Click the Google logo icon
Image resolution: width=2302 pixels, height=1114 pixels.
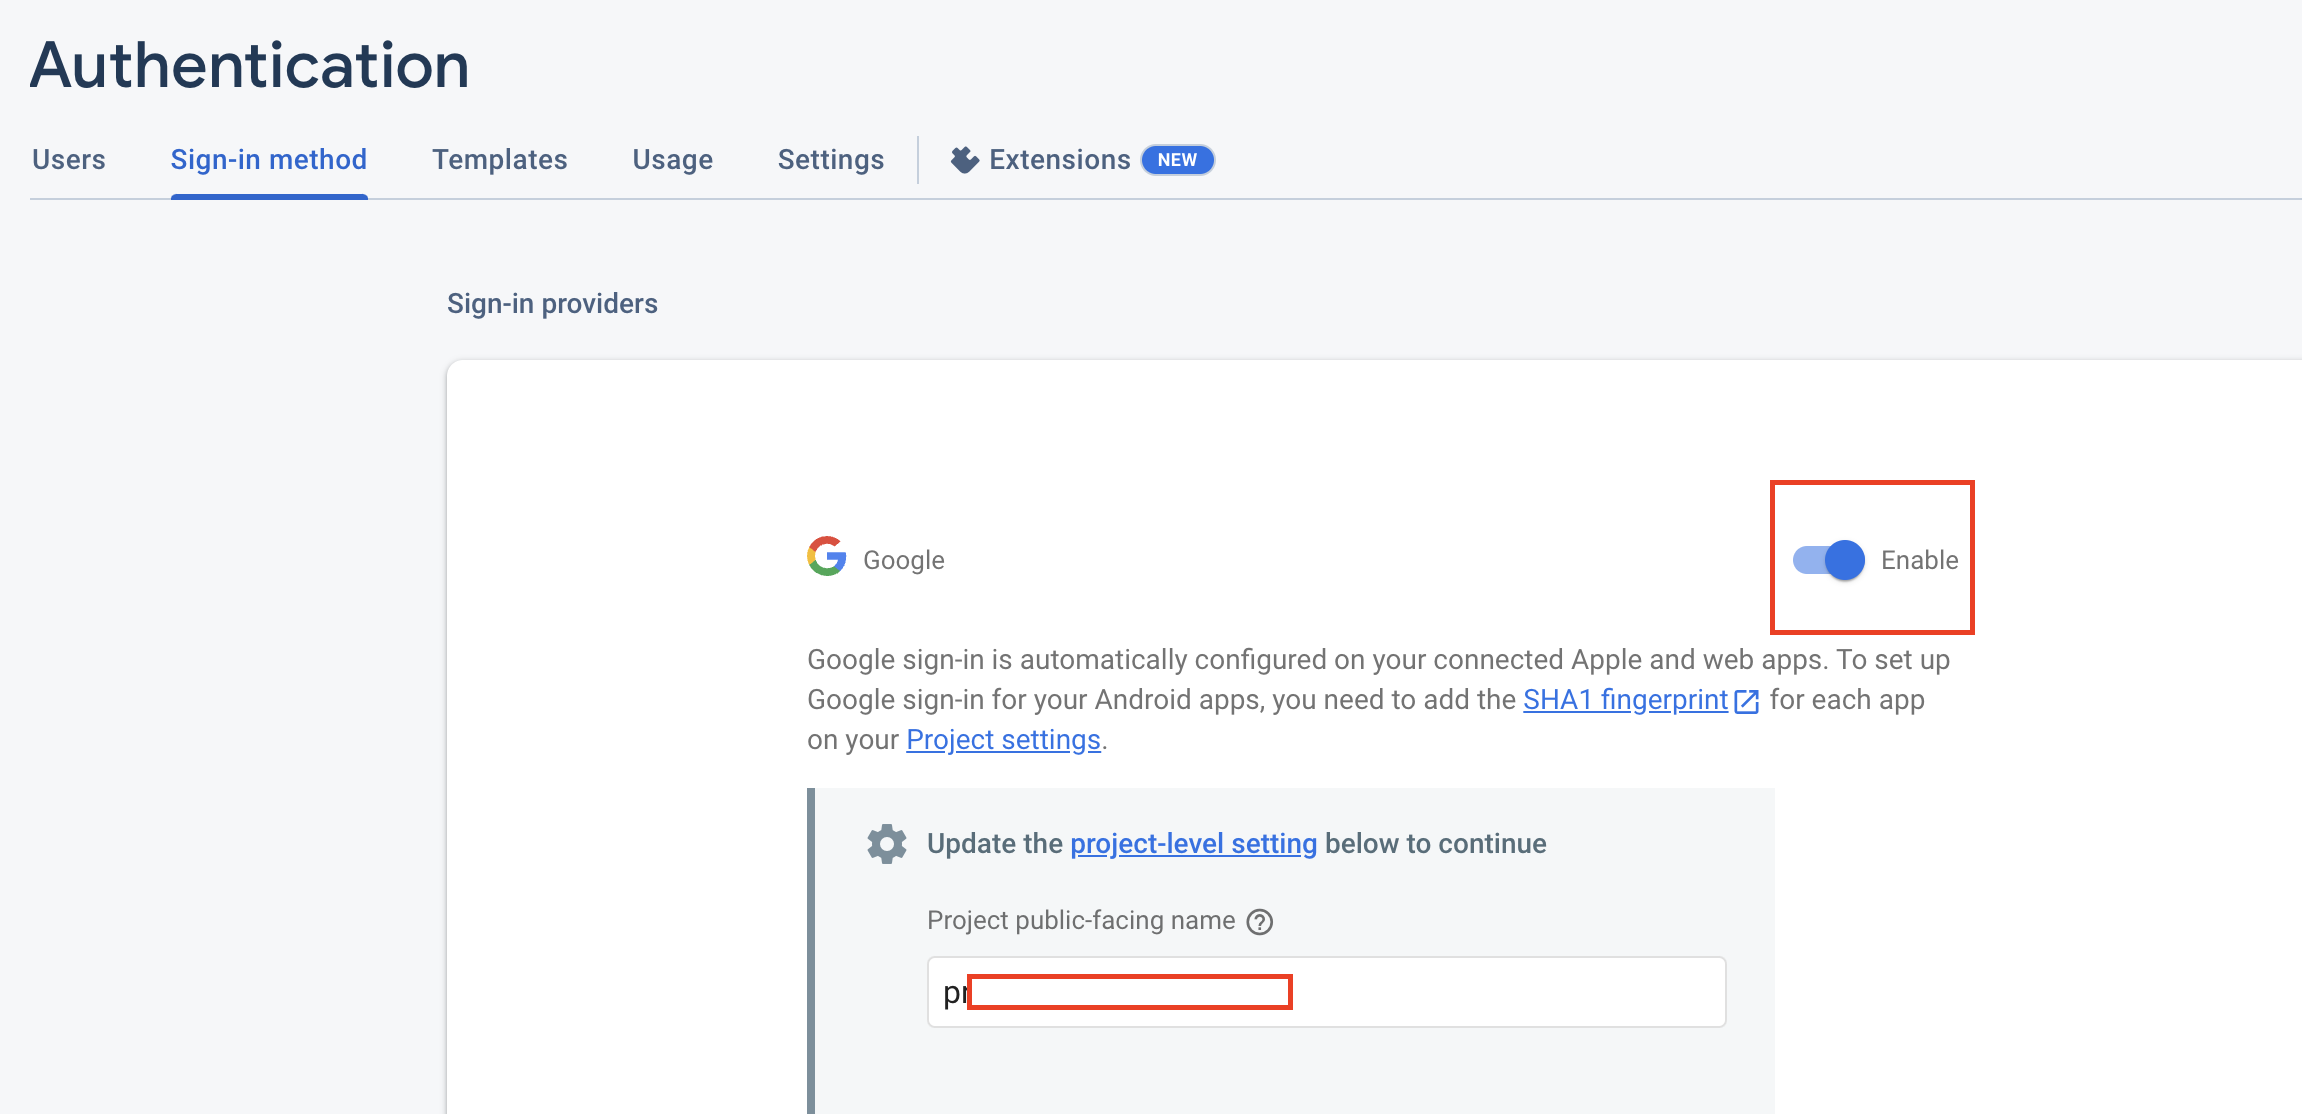[x=827, y=557]
